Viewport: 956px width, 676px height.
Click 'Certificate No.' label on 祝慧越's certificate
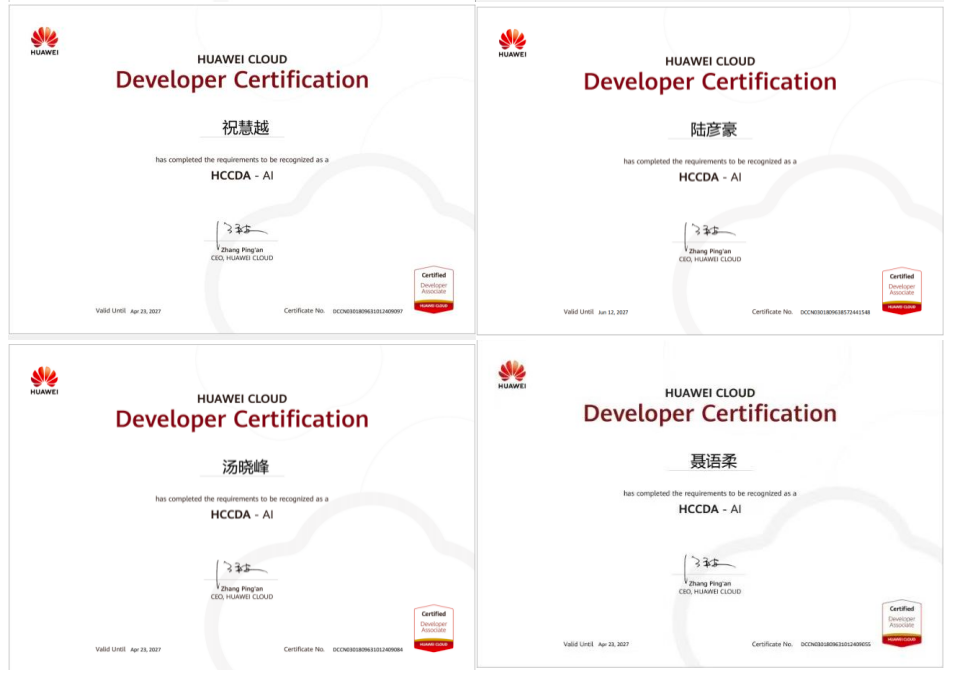(x=304, y=311)
